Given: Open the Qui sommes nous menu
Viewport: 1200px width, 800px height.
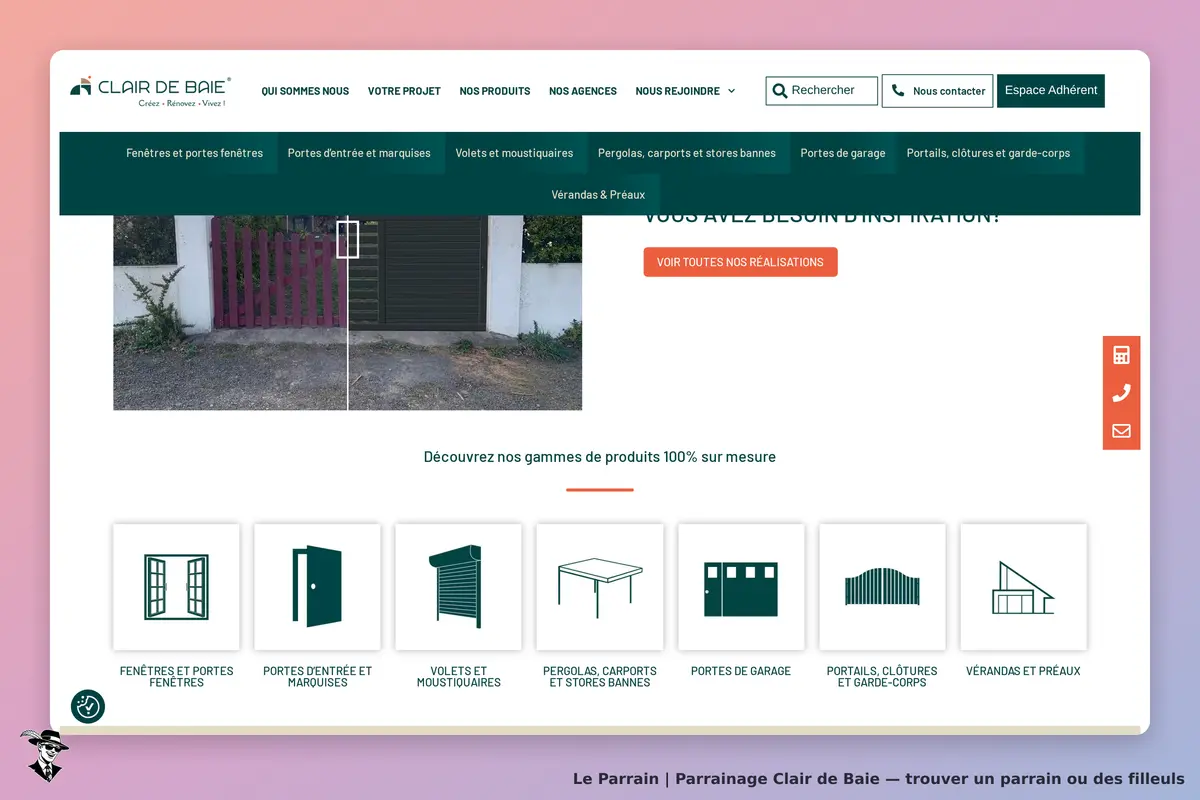Looking at the screenshot, I should tap(305, 91).
